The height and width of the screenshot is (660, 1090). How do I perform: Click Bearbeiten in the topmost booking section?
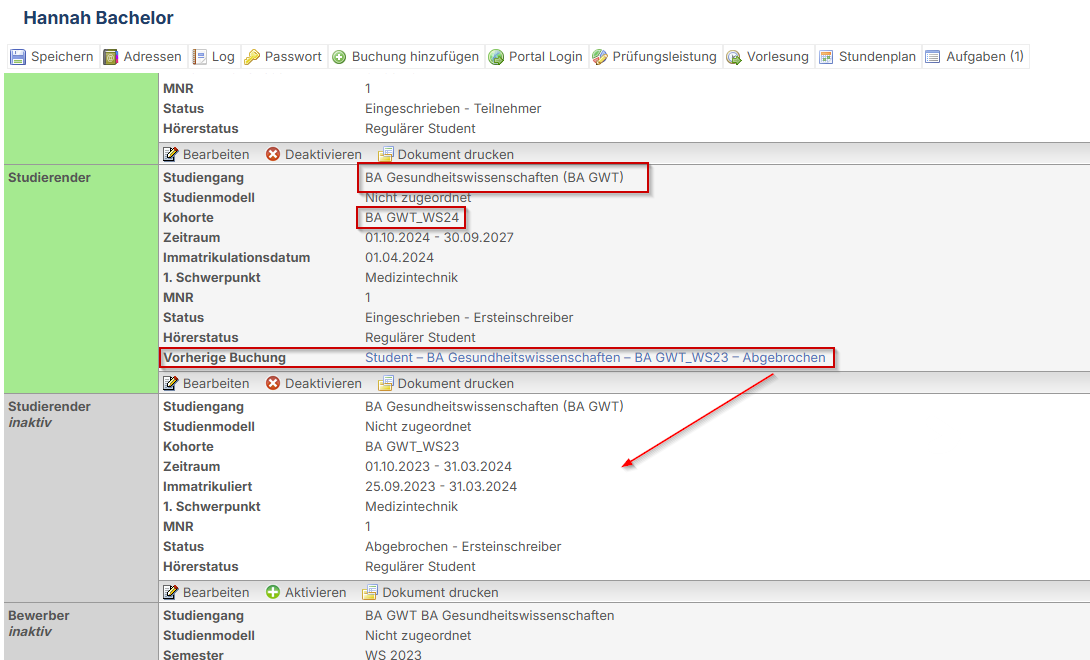point(206,155)
